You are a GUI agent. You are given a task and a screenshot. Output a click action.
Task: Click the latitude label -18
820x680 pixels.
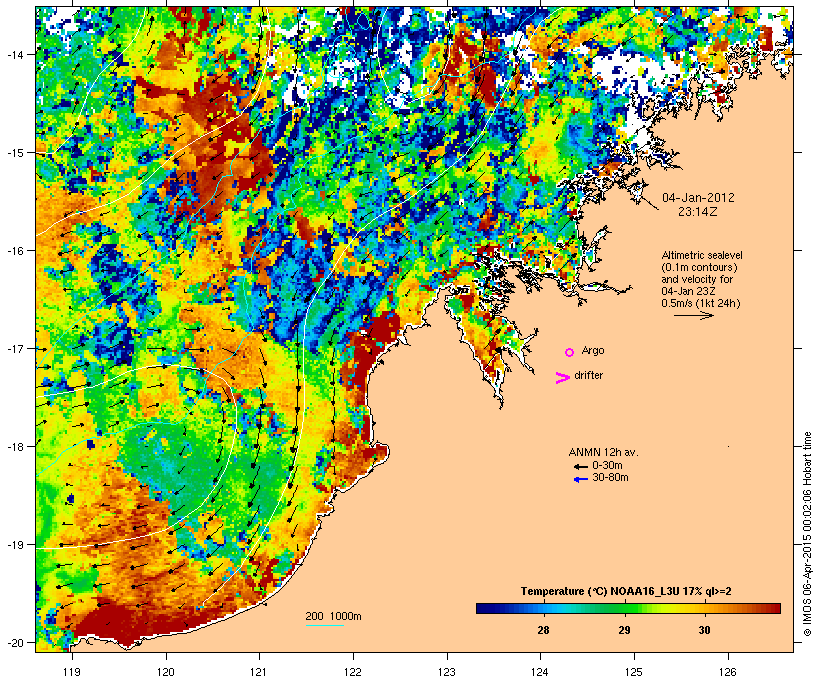click(x=15, y=447)
